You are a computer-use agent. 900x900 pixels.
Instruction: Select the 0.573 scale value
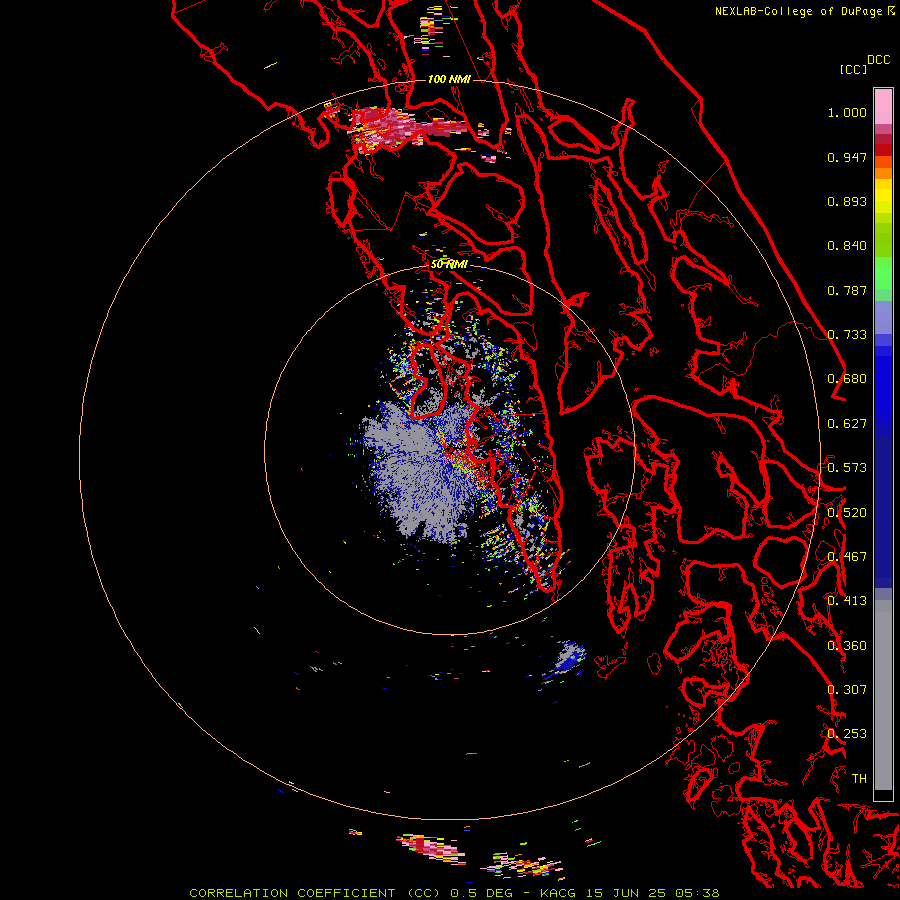[x=847, y=468]
